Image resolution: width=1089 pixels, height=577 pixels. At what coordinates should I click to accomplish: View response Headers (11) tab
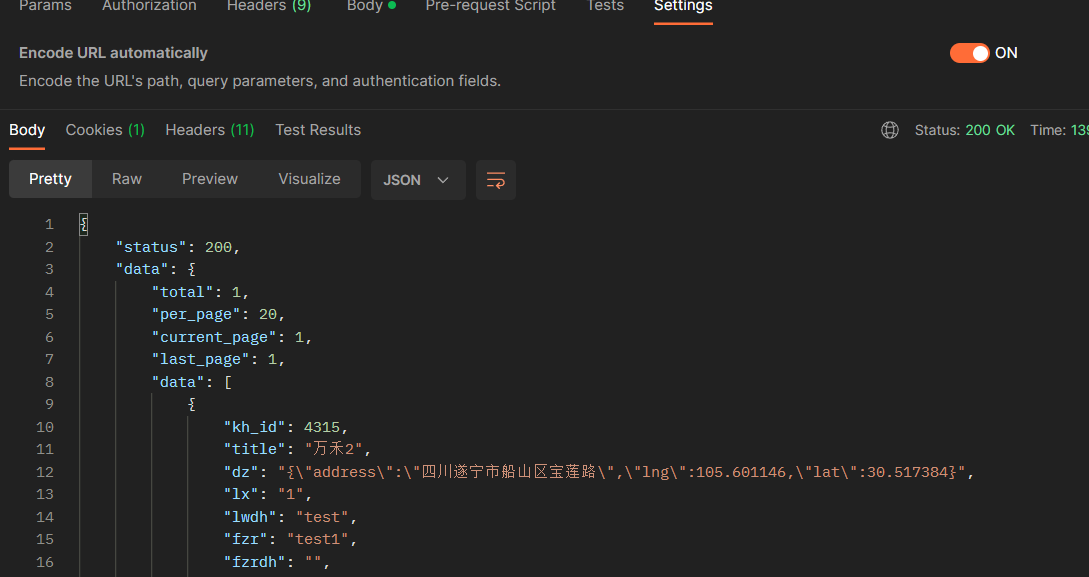[x=209, y=130]
